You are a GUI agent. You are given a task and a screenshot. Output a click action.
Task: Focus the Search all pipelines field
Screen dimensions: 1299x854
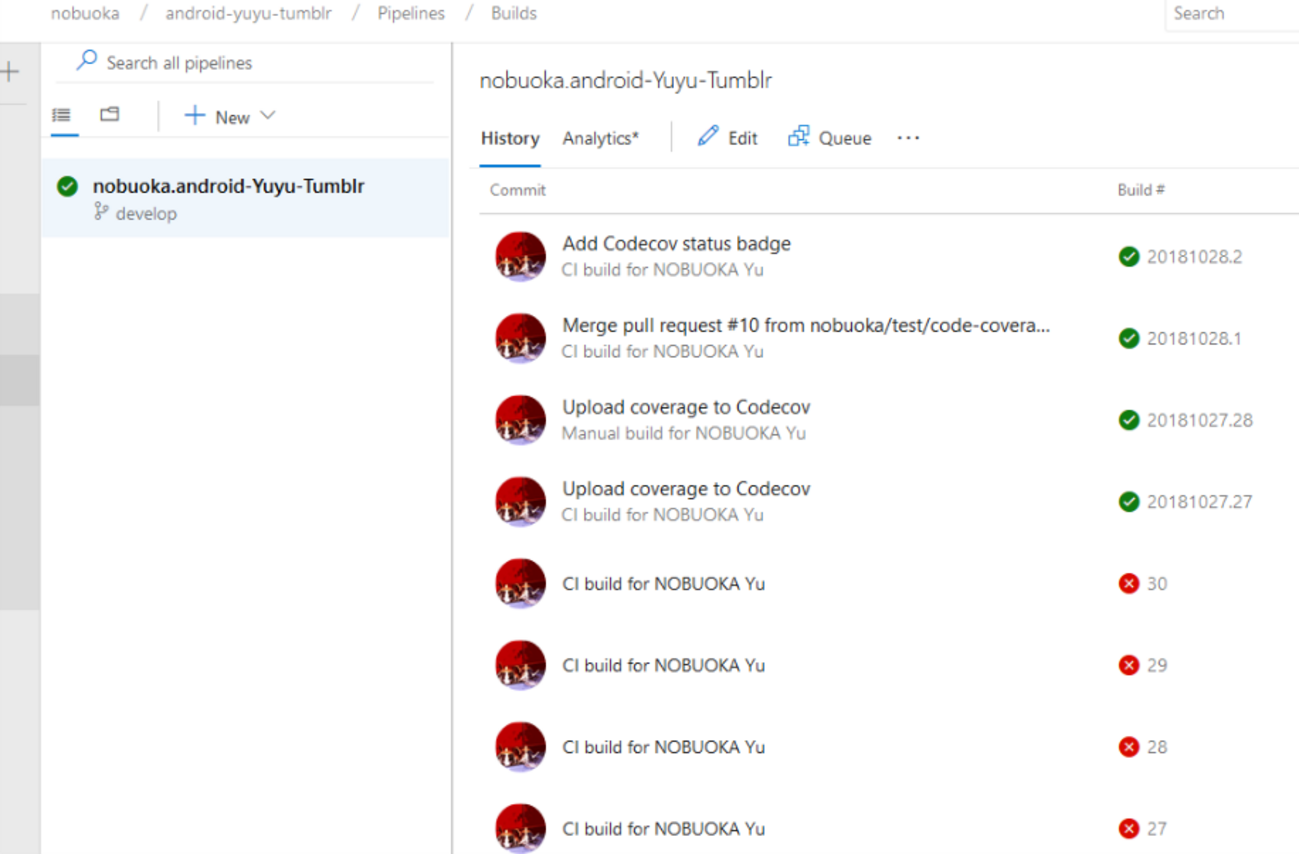coord(245,62)
